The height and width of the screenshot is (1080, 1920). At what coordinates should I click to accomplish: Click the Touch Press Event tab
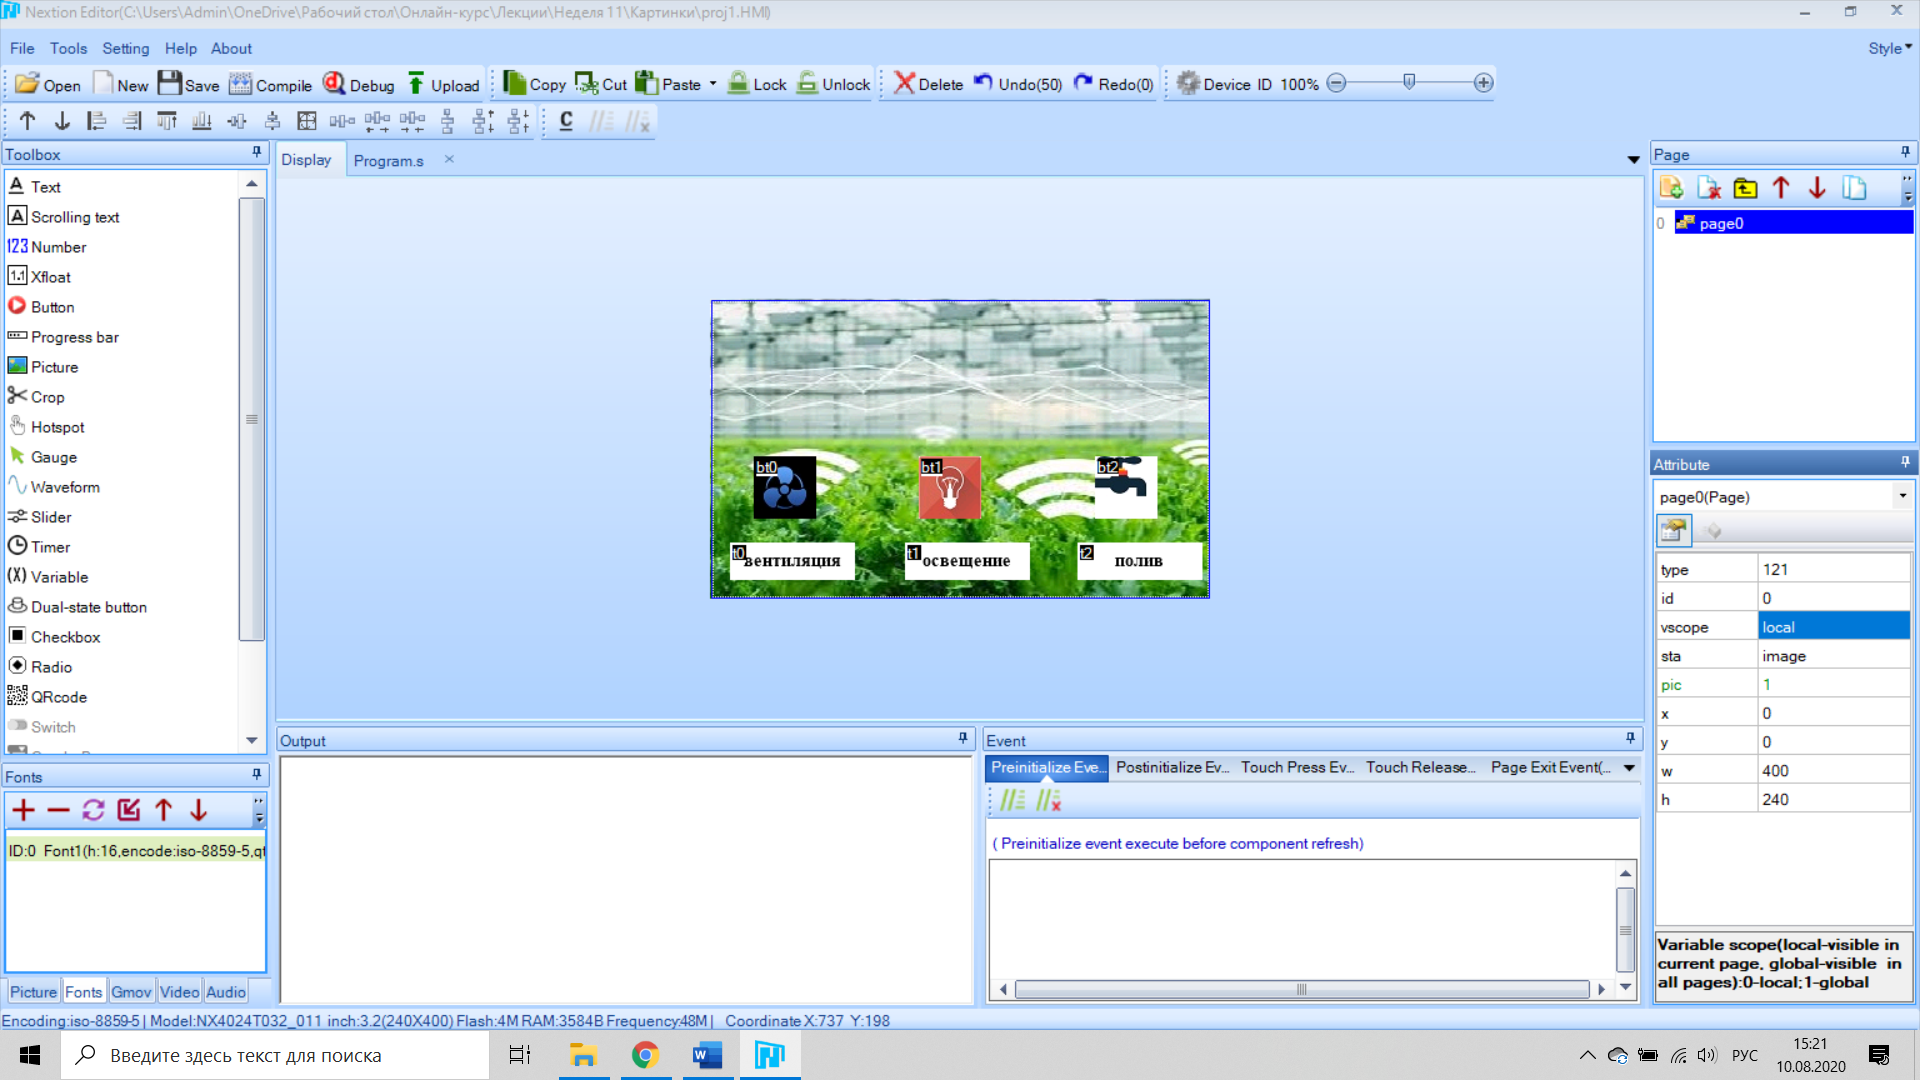point(1296,767)
